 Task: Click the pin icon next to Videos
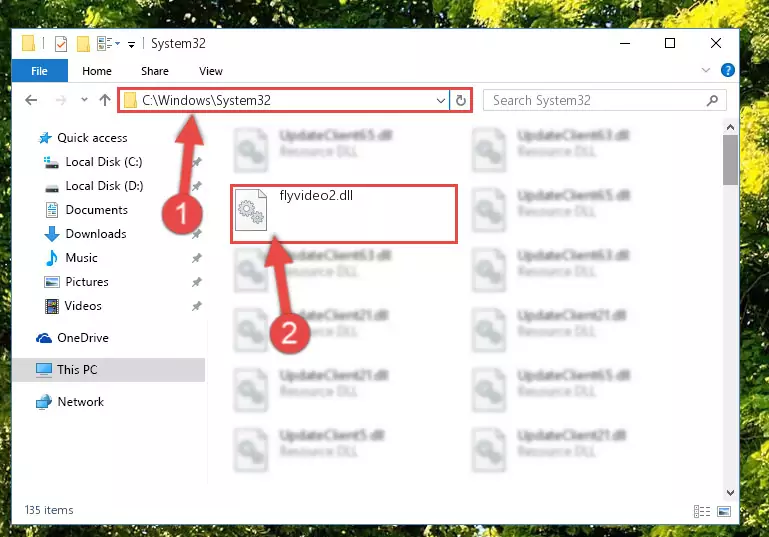pyautogui.click(x=196, y=306)
